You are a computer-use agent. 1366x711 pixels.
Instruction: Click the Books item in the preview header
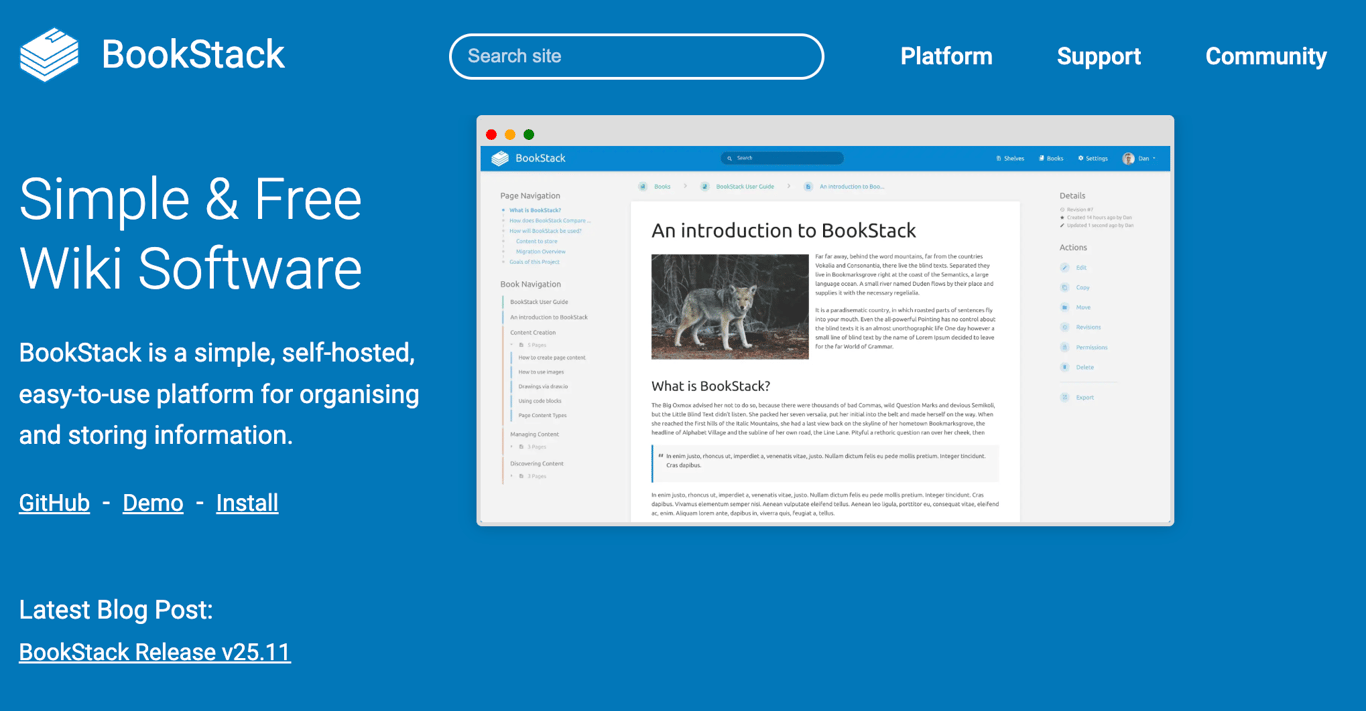point(1051,158)
